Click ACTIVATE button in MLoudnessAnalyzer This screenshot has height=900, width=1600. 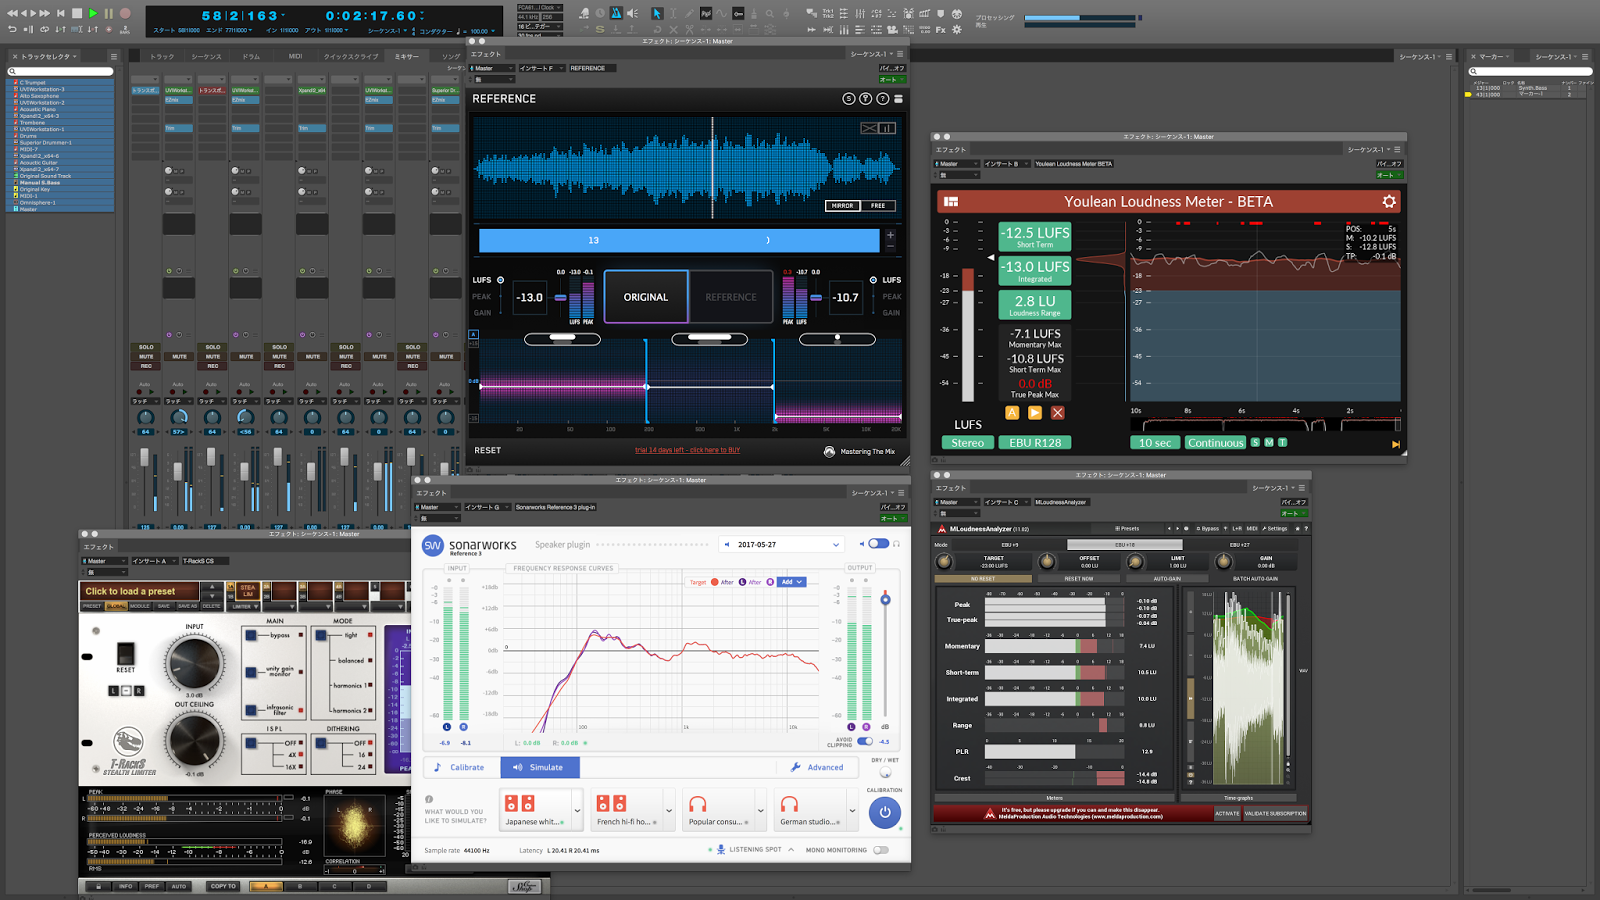point(1227,814)
